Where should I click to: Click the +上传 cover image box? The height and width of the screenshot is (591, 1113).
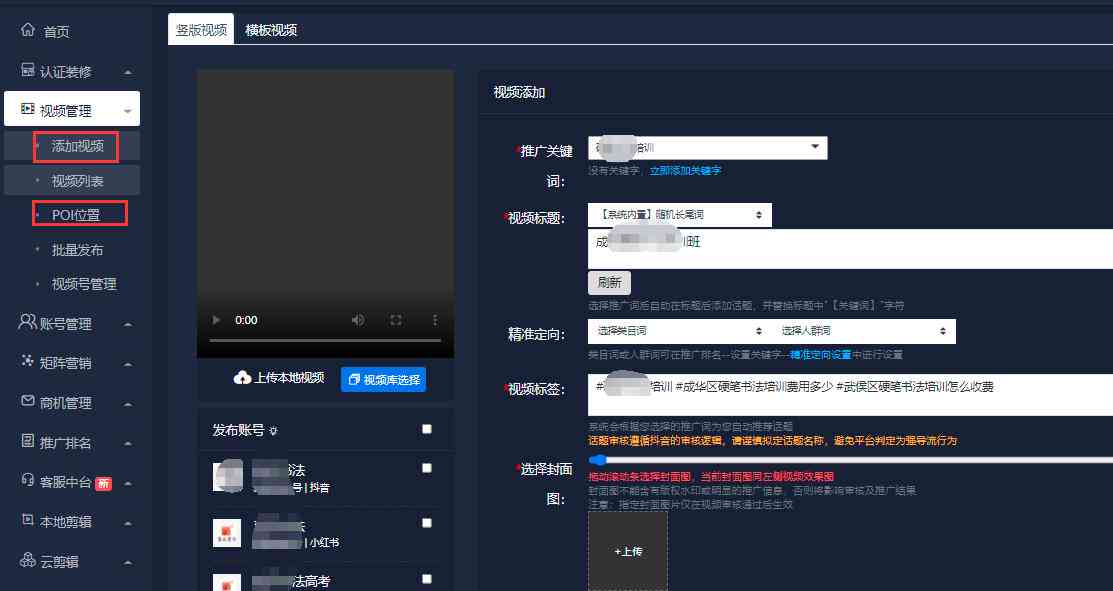coord(628,551)
